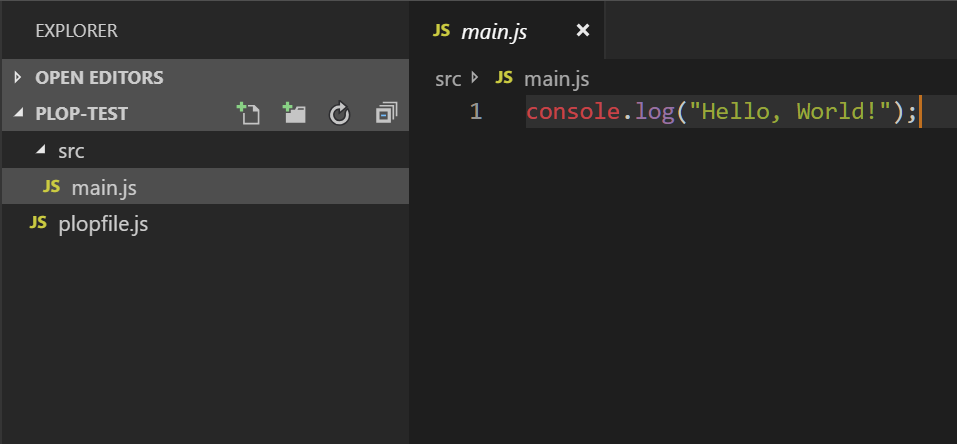Viewport: 957px width, 444px height.
Task: Click the "Hello, World!" string in code
Action: 790,112
